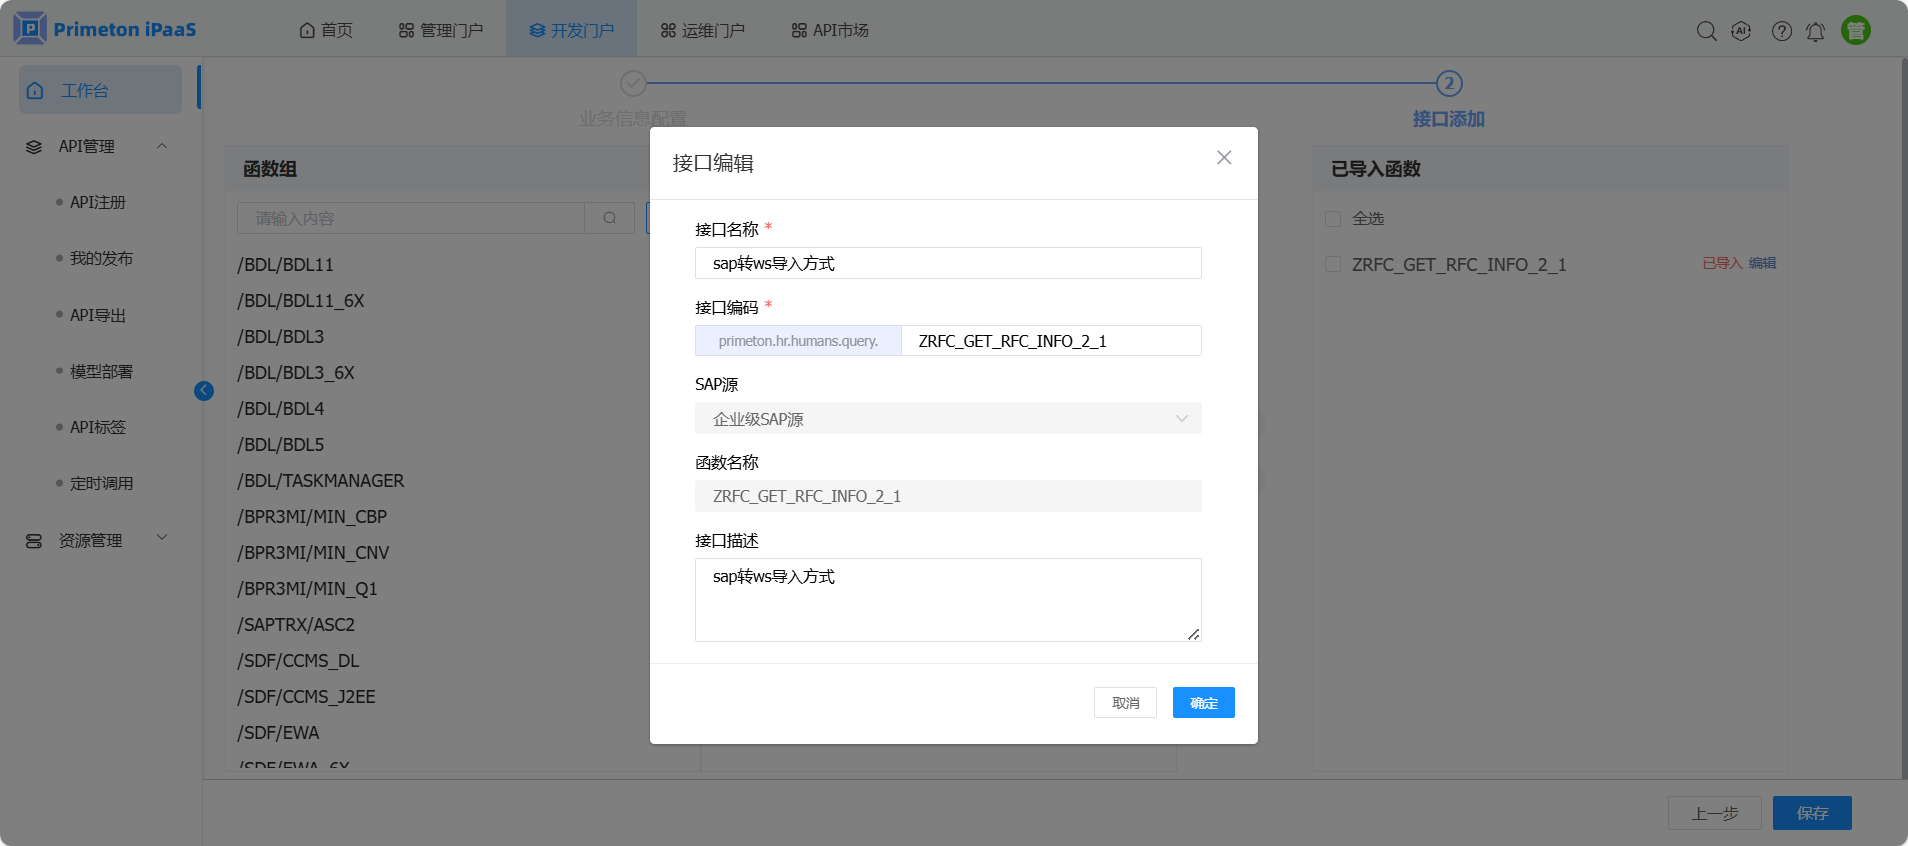This screenshot has height=846, width=1908.
Task: Click the 确定 button
Action: pos(1203,703)
